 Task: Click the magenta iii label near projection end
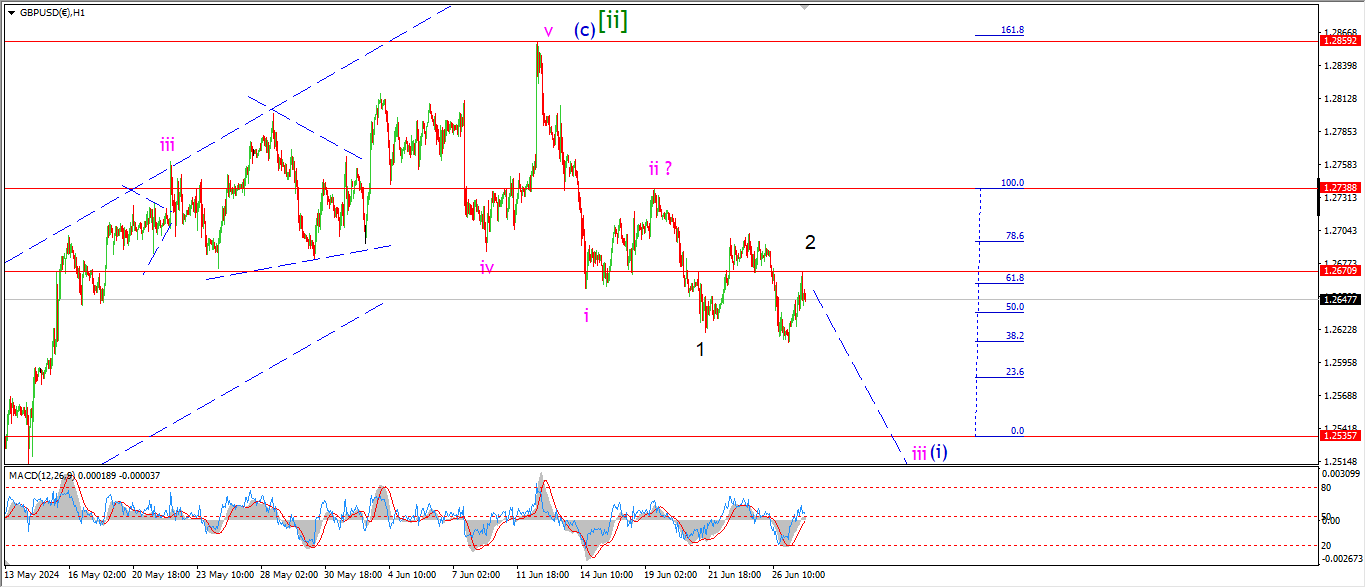click(917, 452)
